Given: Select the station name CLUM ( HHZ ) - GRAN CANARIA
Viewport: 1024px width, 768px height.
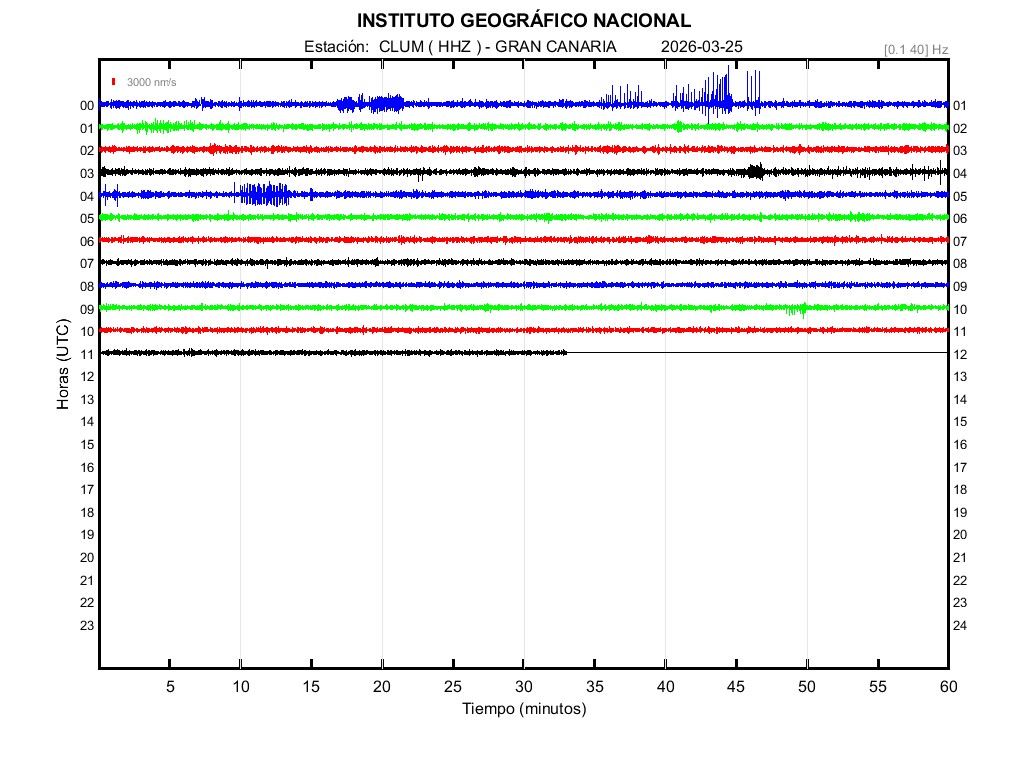Looking at the screenshot, I should [x=497, y=47].
